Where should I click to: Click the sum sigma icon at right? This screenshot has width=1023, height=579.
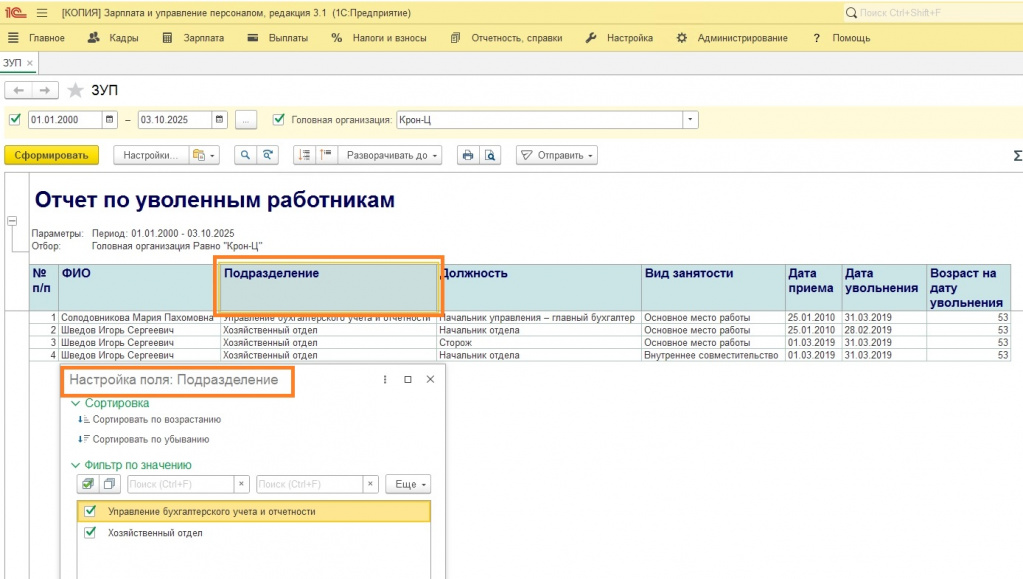1017,155
